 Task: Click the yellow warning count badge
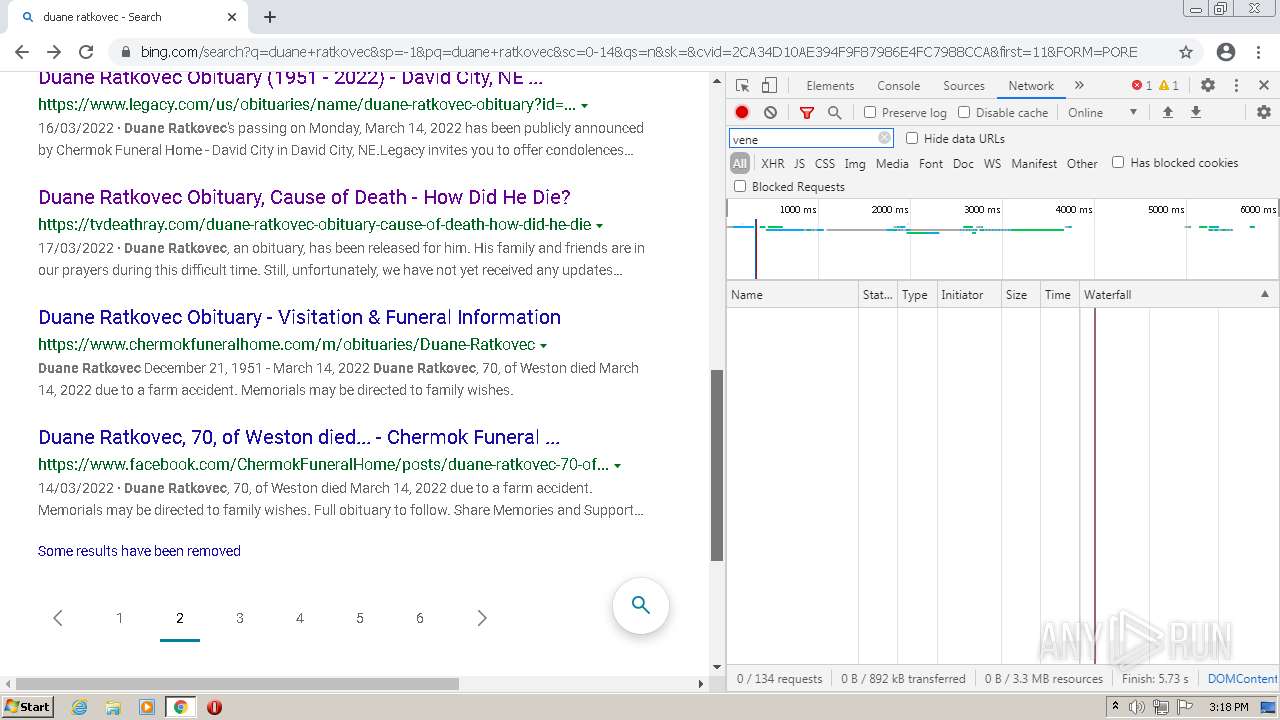click(1169, 86)
